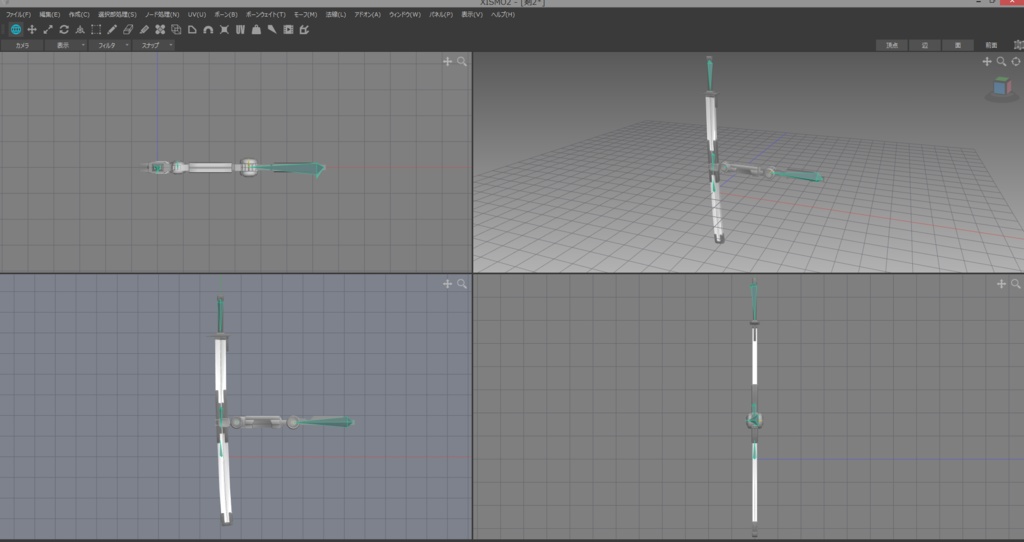Select the eraser tool icon
Image resolution: width=1024 pixels, height=542 pixels.
[128, 29]
